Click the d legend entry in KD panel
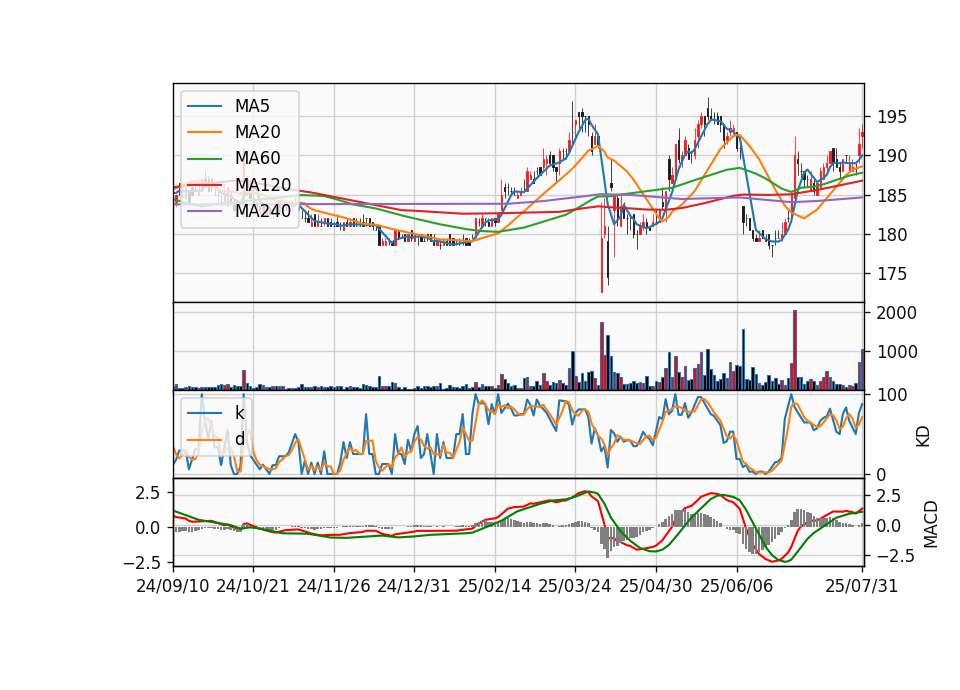Image resolution: width=960 pixels, height=690 pixels. 240,439
